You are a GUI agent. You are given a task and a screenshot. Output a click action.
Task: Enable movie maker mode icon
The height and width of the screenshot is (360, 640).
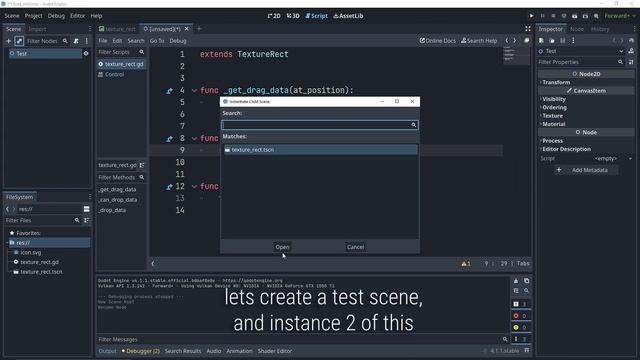(x=596, y=16)
